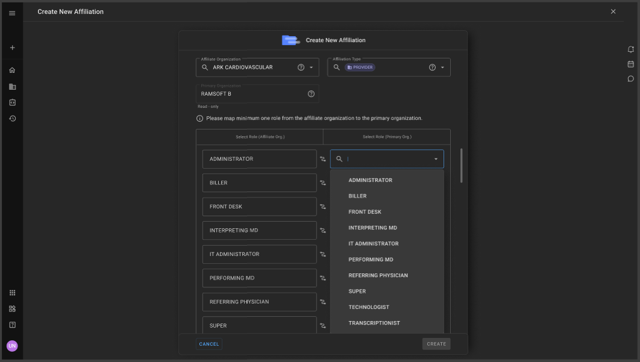
Task: Open the chat bubble icon on the right edge
Action: coord(631,79)
